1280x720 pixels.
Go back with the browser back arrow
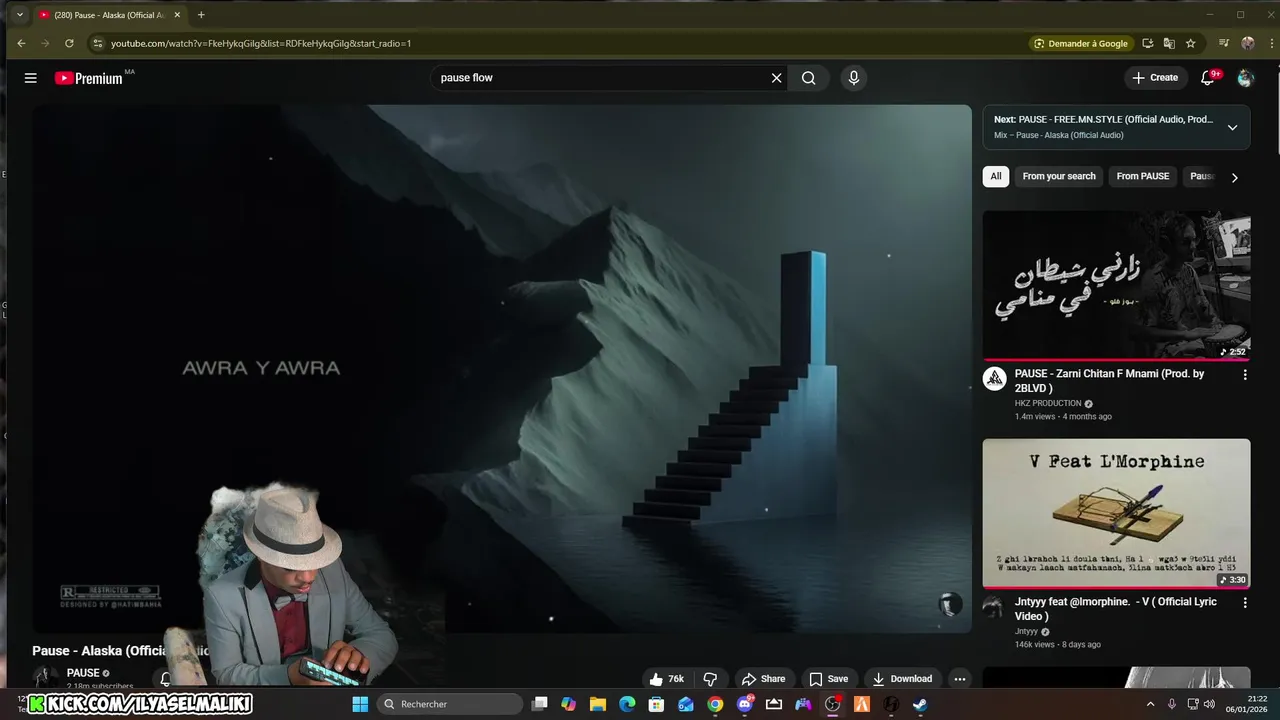pos(21,43)
